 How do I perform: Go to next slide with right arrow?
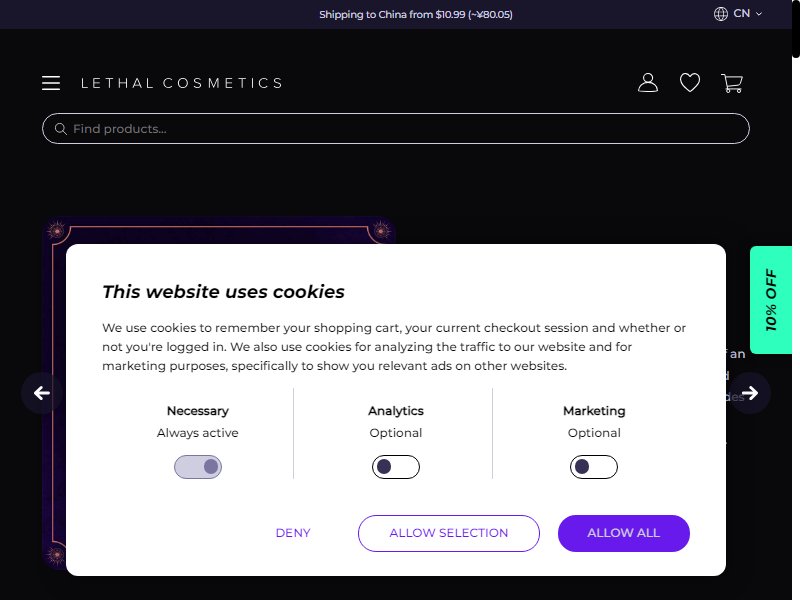coord(749,392)
